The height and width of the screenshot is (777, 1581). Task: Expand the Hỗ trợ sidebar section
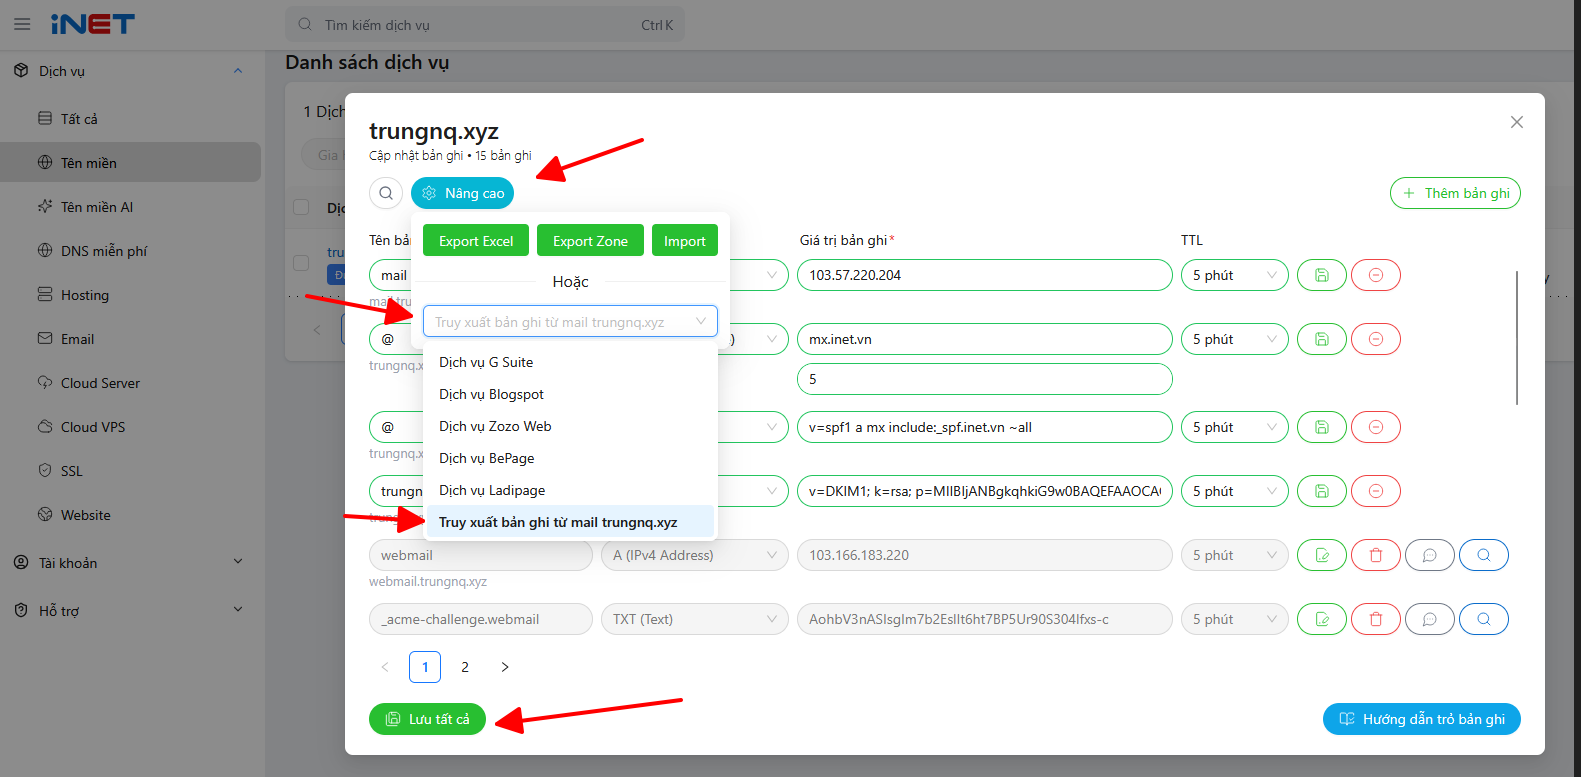coord(130,610)
